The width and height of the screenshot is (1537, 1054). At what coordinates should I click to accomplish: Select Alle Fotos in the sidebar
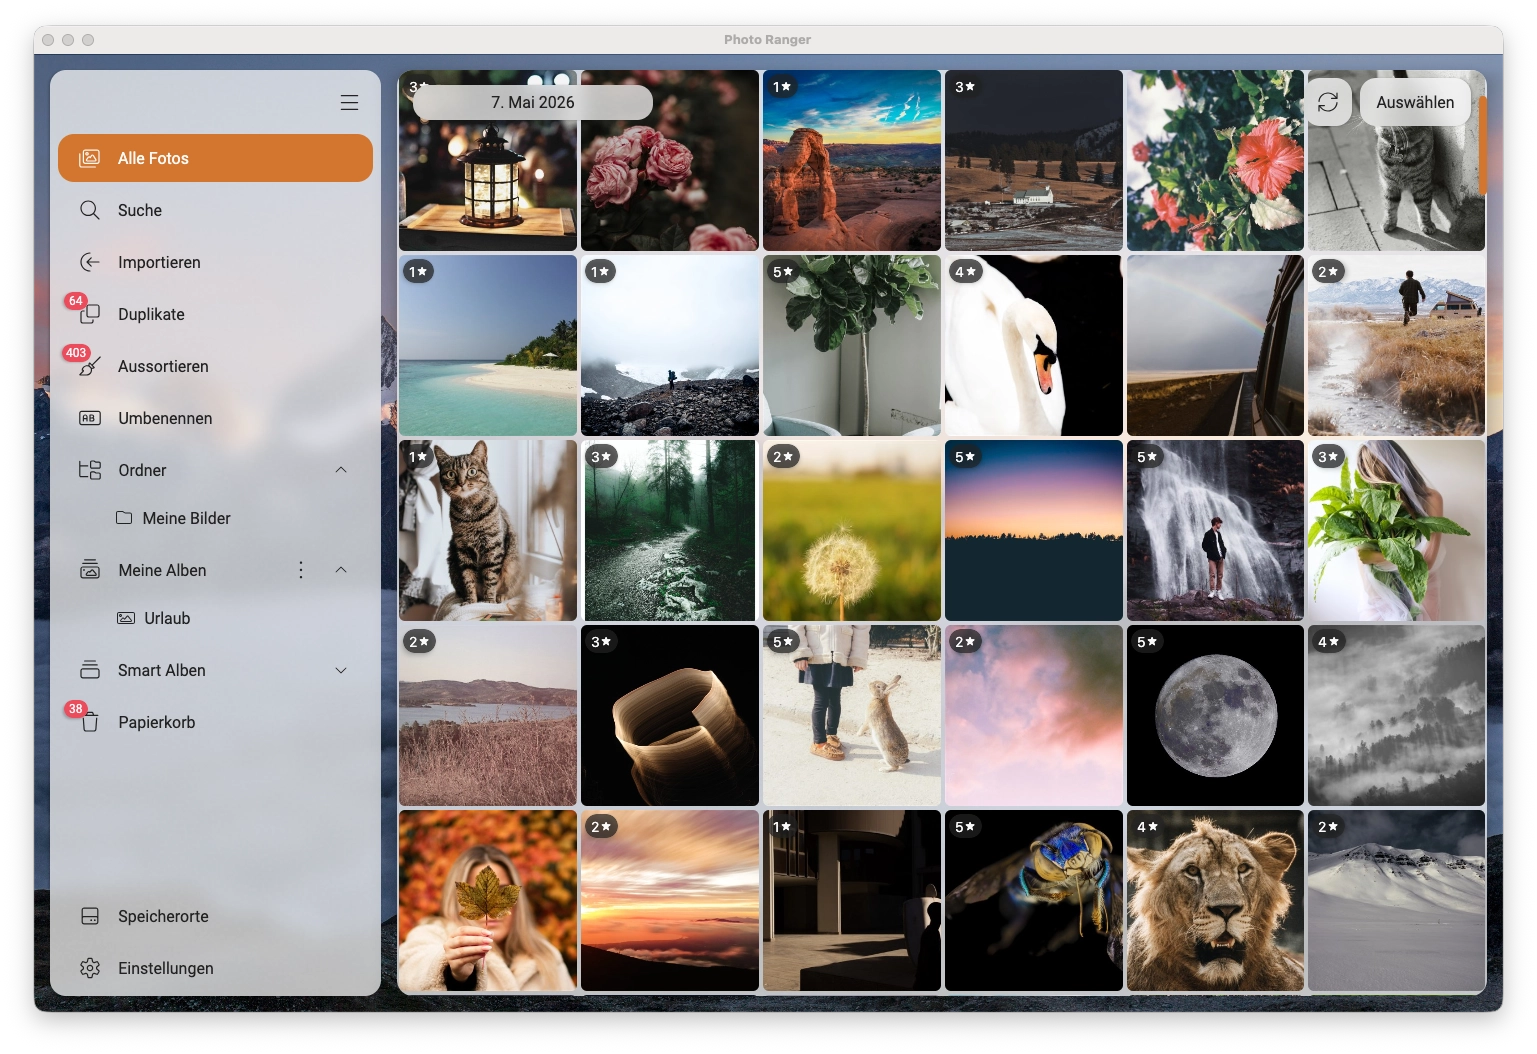point(215,158)
